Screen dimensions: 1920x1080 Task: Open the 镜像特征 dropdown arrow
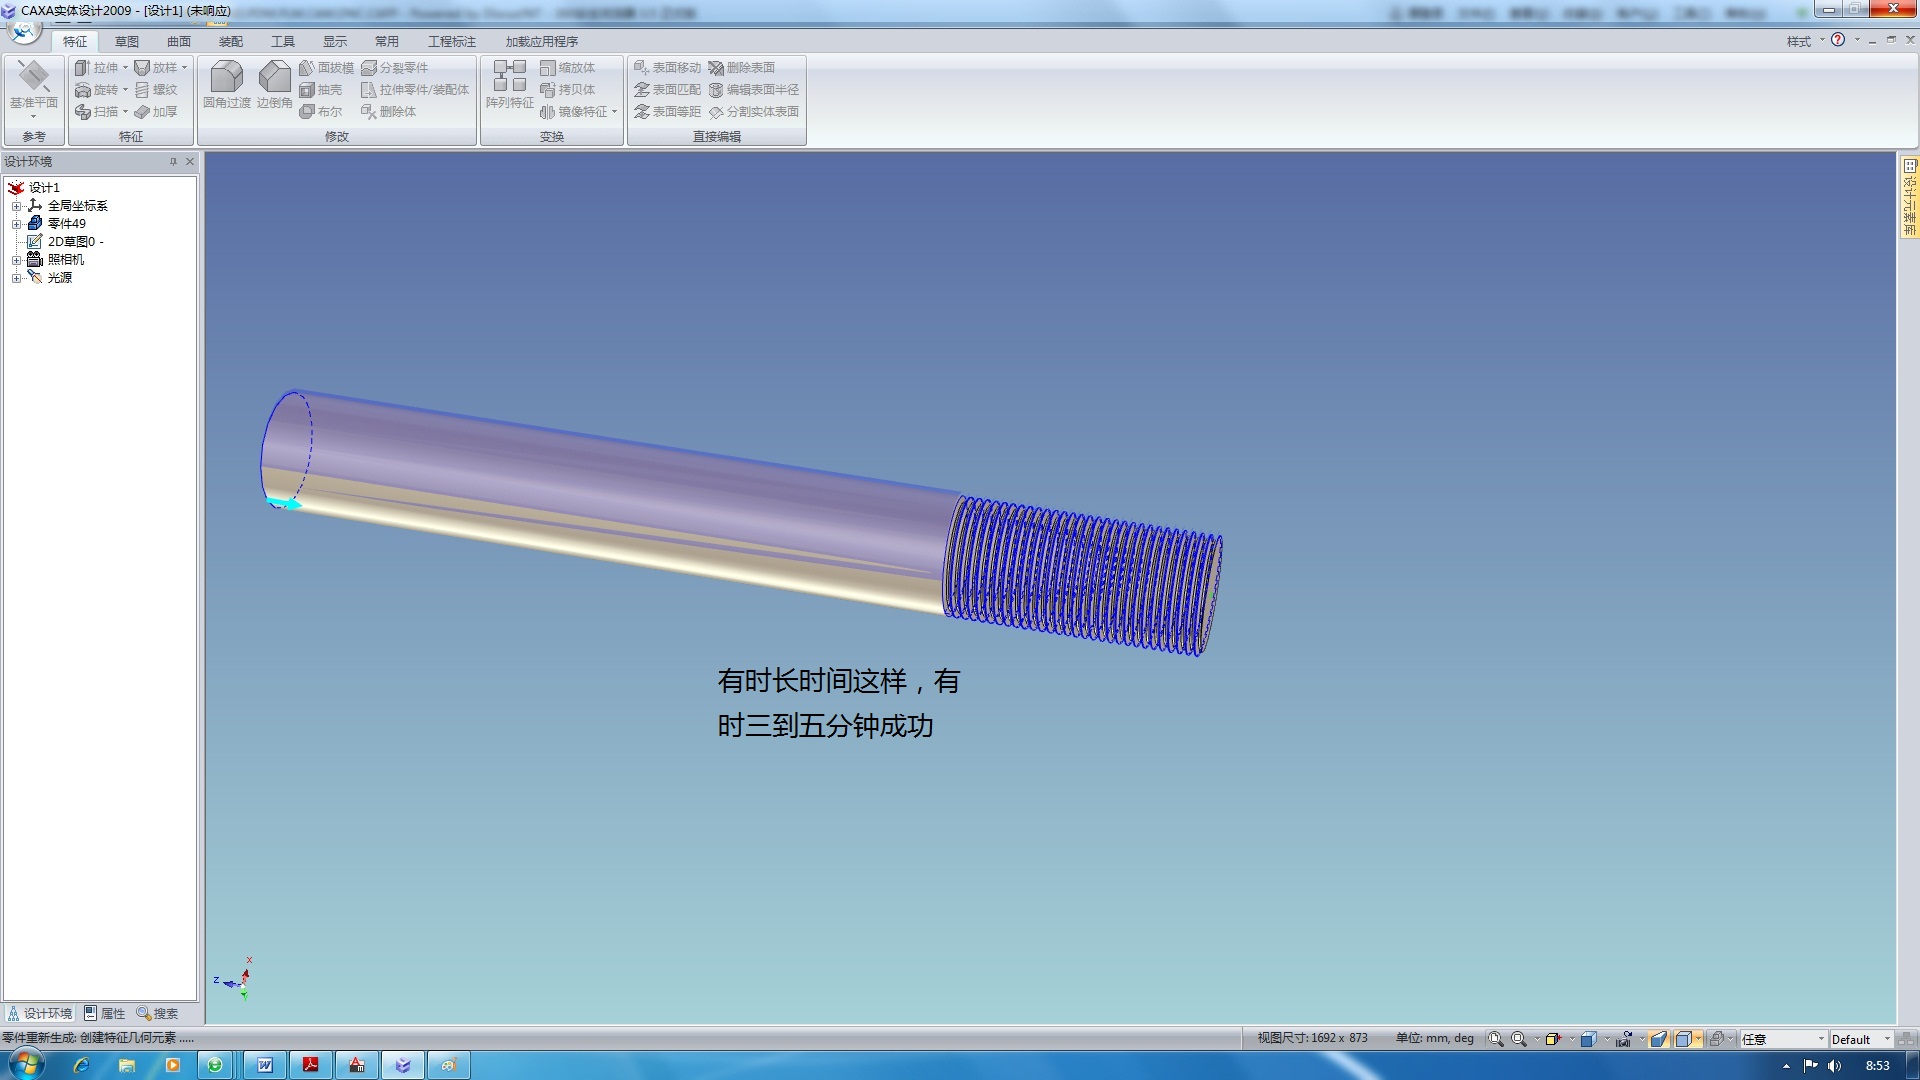[614, 111]
